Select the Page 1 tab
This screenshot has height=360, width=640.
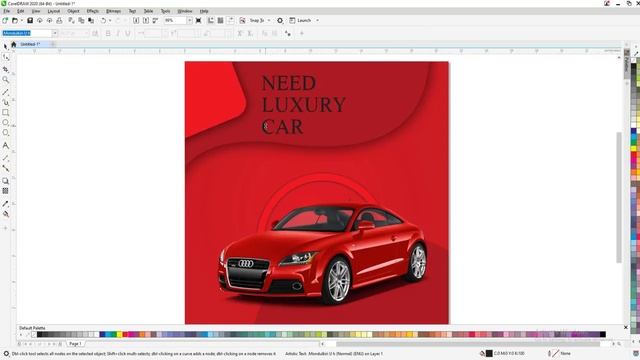[75, 344]
